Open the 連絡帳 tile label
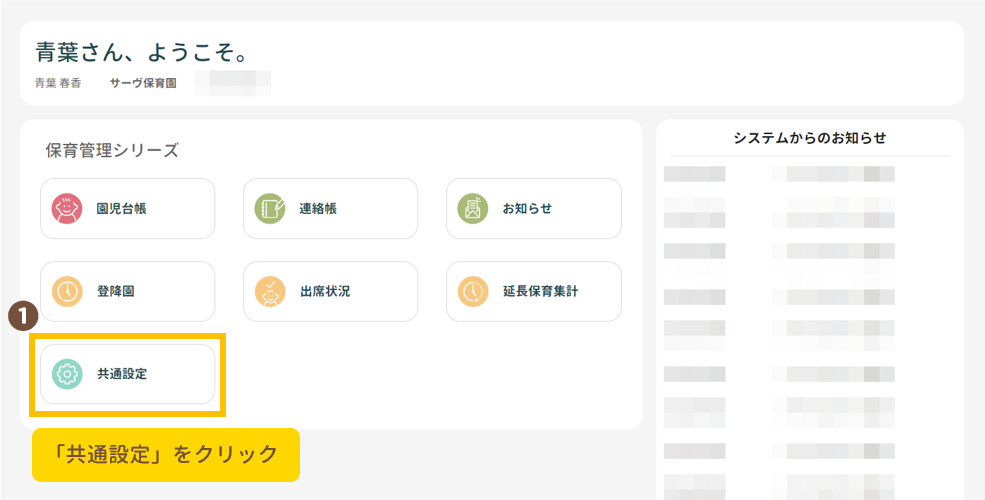This screenshot has width=985, height=500. pyautogui.click(x=320, y=209)
